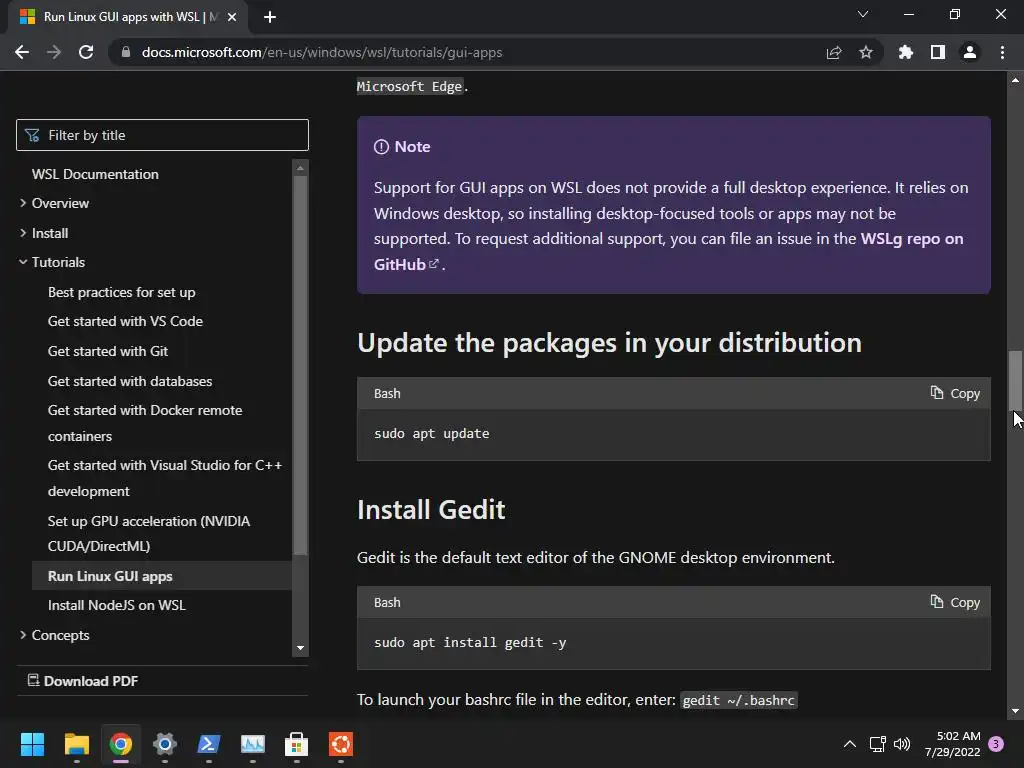Open Ubuntu from taskbar
The height and width of the screenshot is (768, 1024).
click(x=341, y=744)
